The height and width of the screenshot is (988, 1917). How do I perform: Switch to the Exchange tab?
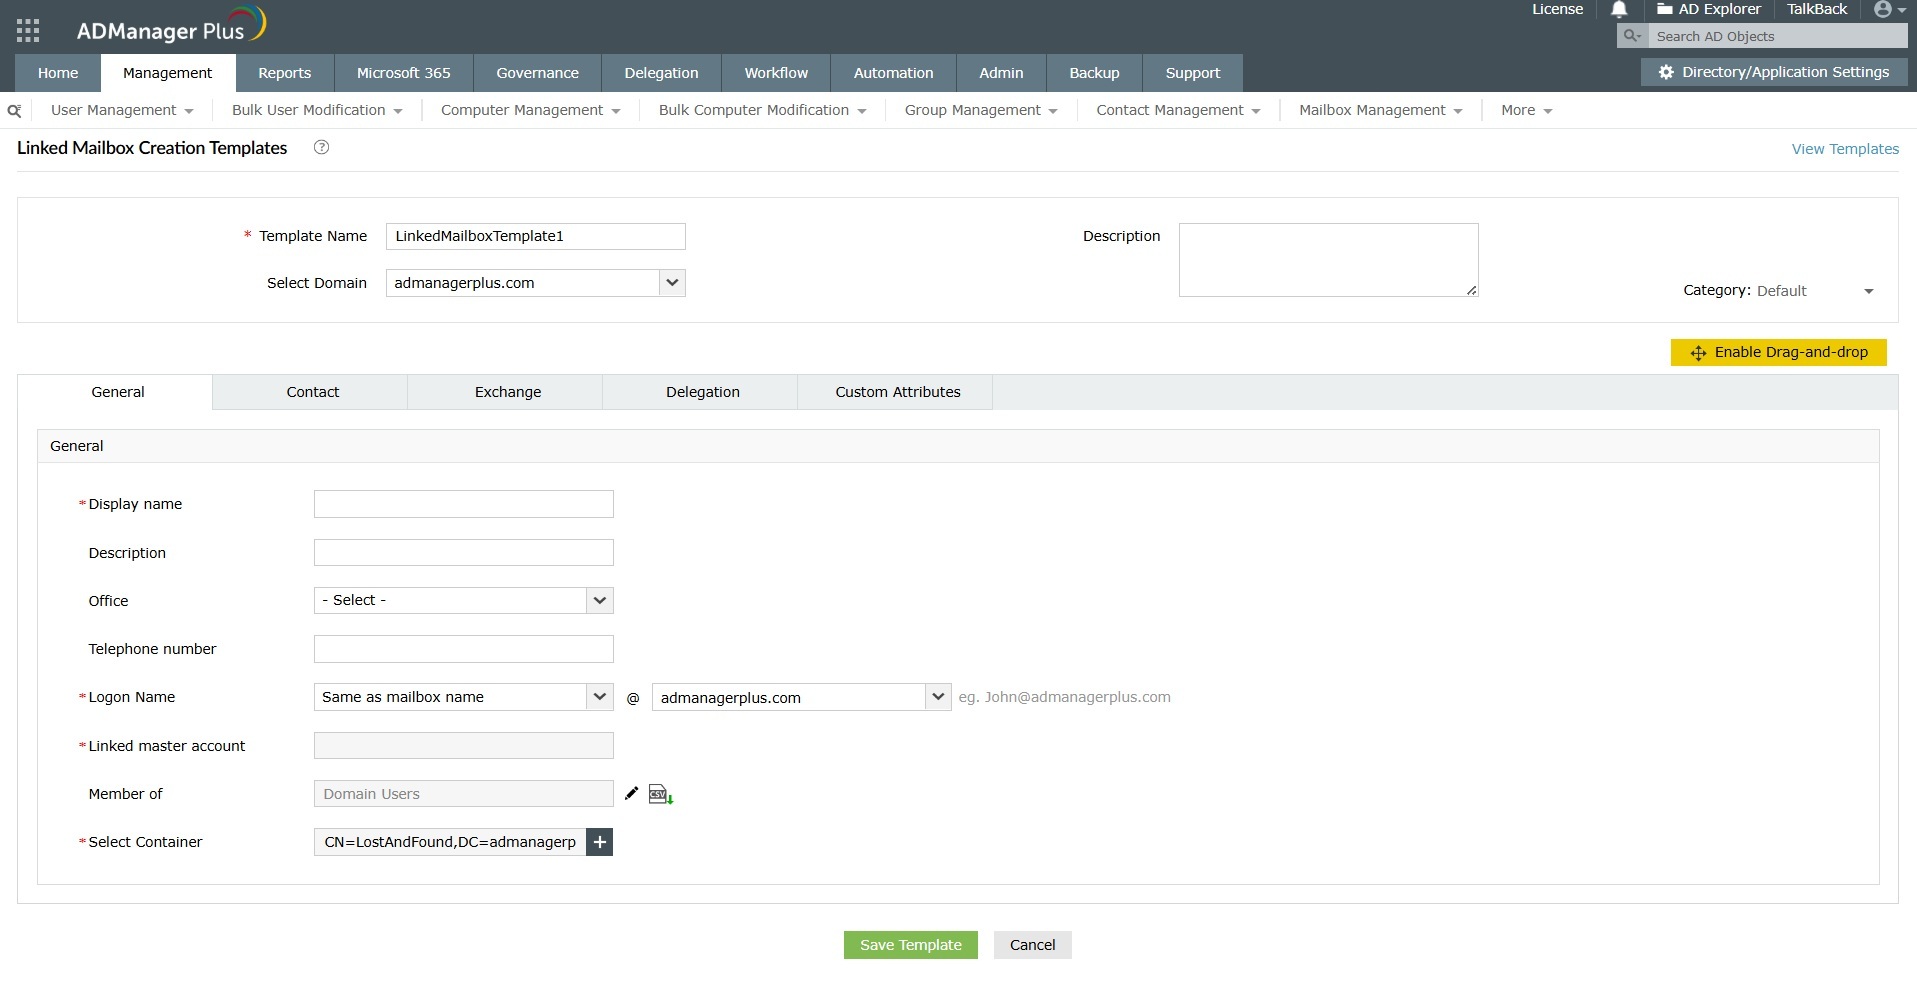[507, 392]
